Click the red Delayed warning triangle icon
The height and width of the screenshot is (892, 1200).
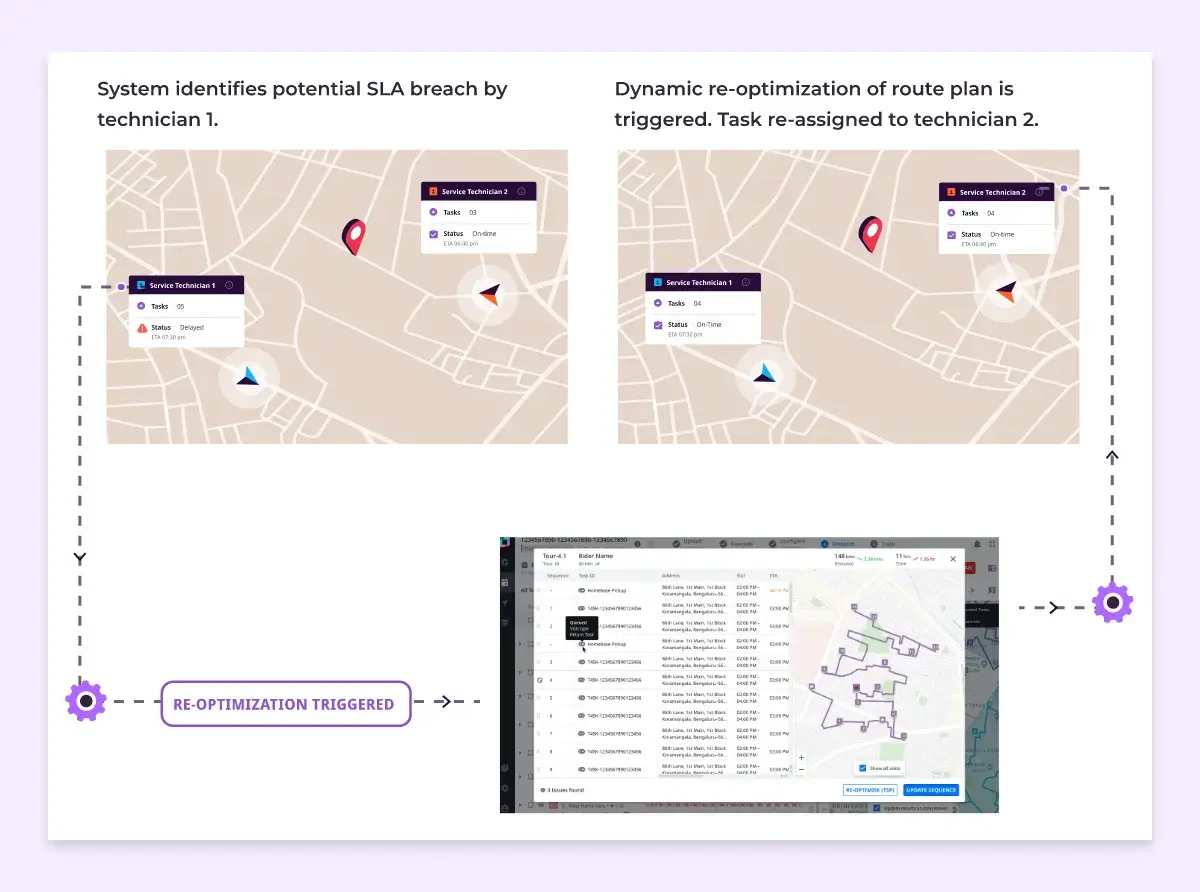pyautogui.click(x=142, y=328)
